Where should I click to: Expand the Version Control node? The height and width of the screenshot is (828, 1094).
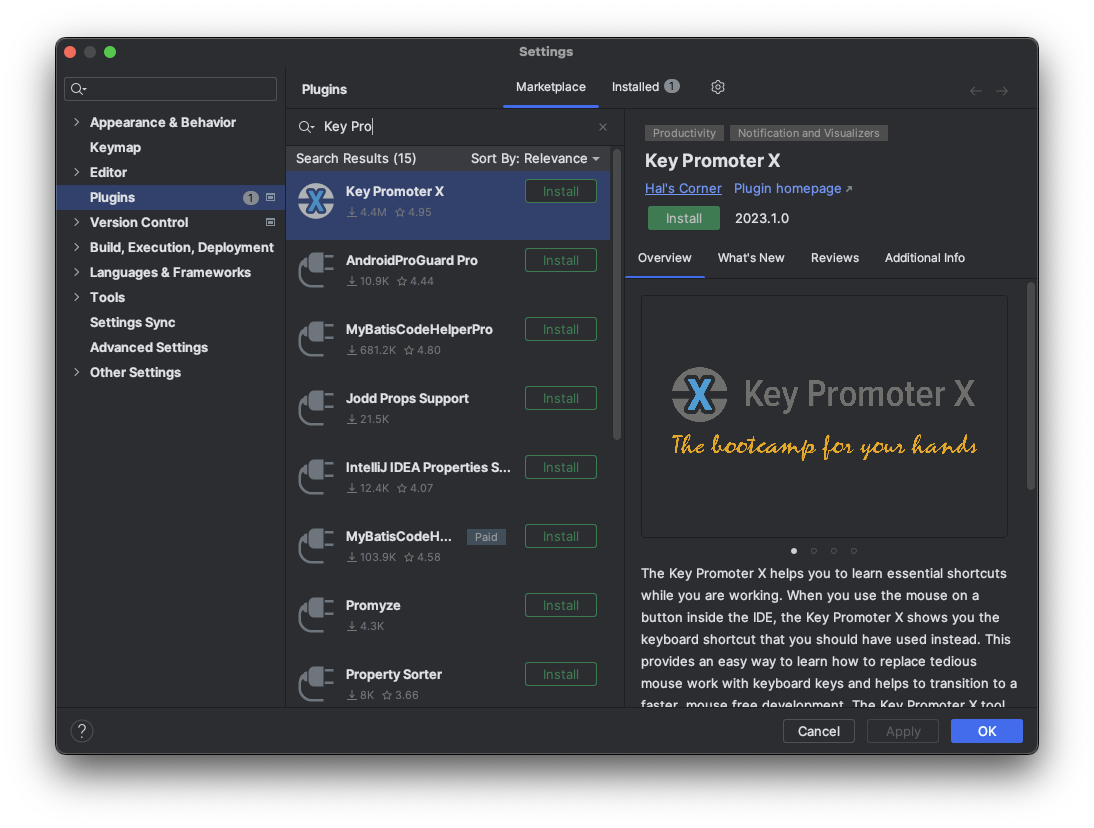point(77,223)
